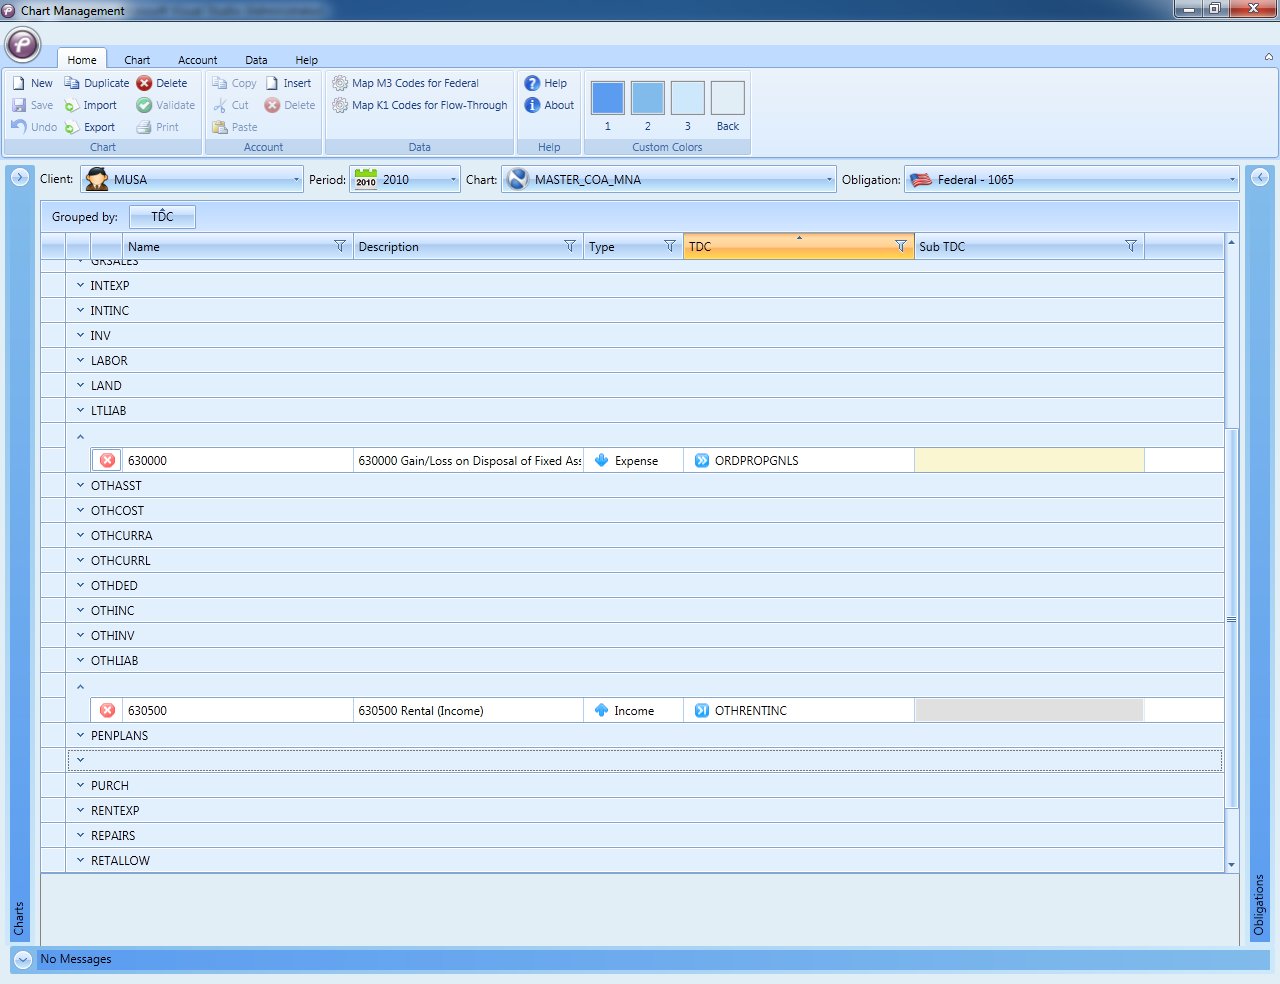Expand the OTHASST group
The height and width of the screenshot is (984, 1280).
tap(80, 485)
